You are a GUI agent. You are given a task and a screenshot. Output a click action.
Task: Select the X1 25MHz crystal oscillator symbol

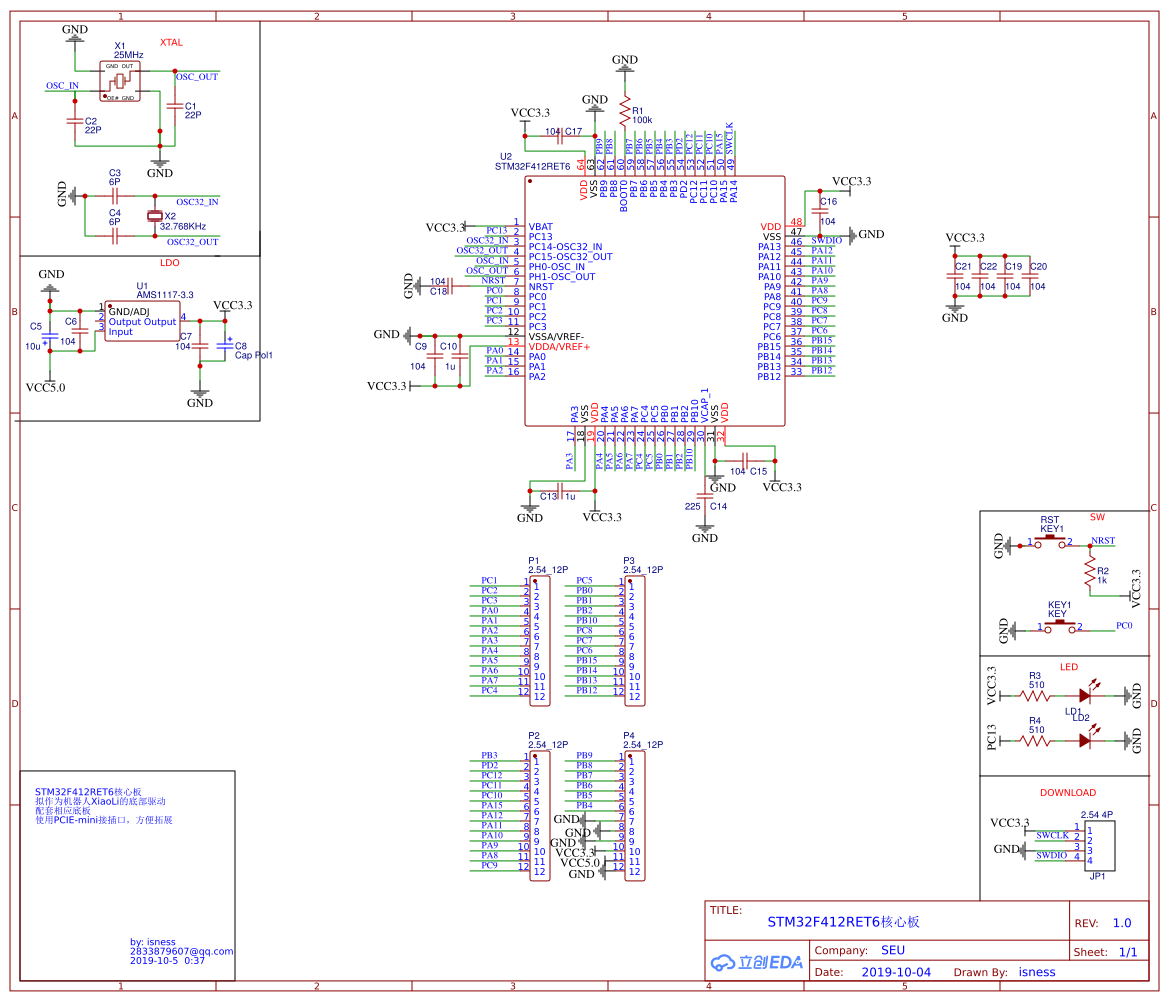[x=120, y=81]
